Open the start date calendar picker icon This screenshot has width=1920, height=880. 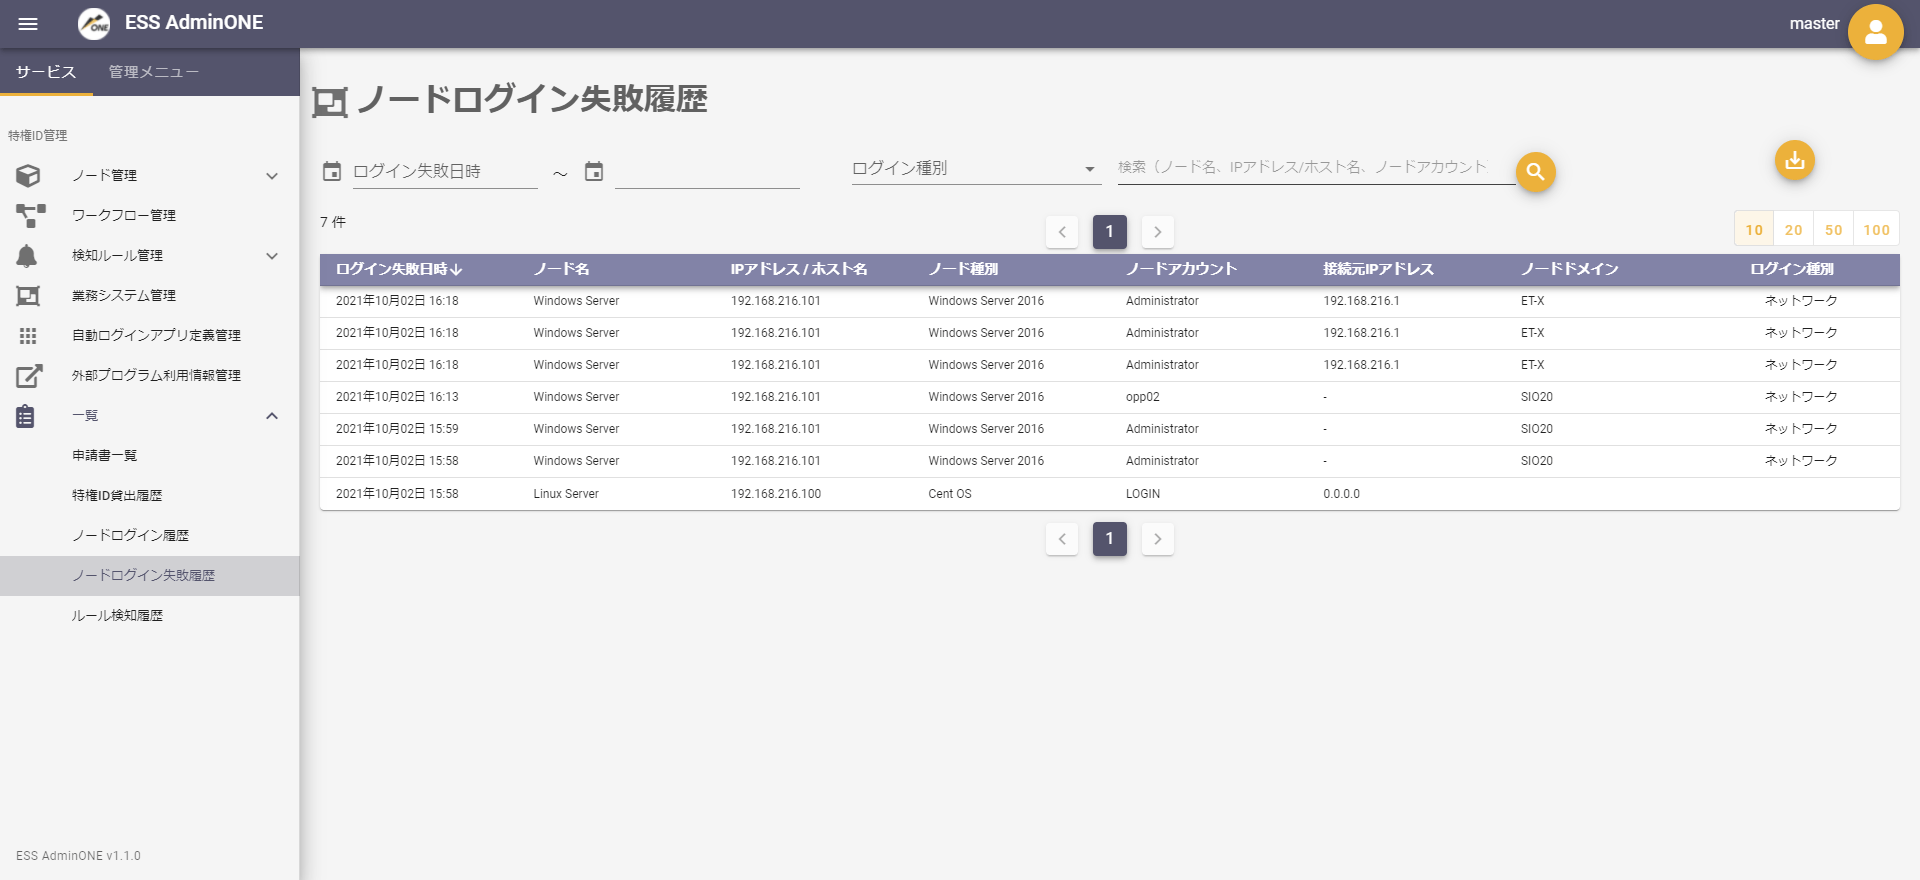332,172
